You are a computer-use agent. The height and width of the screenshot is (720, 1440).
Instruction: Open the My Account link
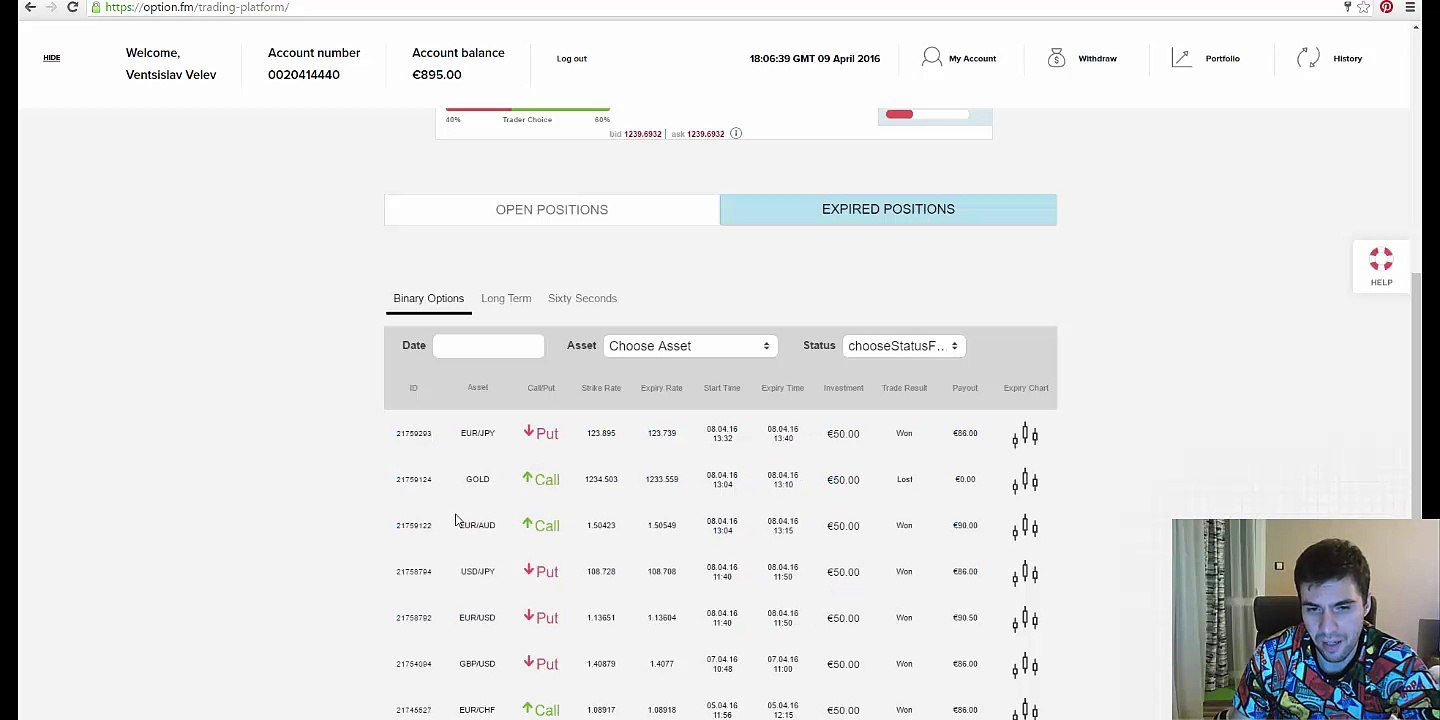click(x=972, y=58)
